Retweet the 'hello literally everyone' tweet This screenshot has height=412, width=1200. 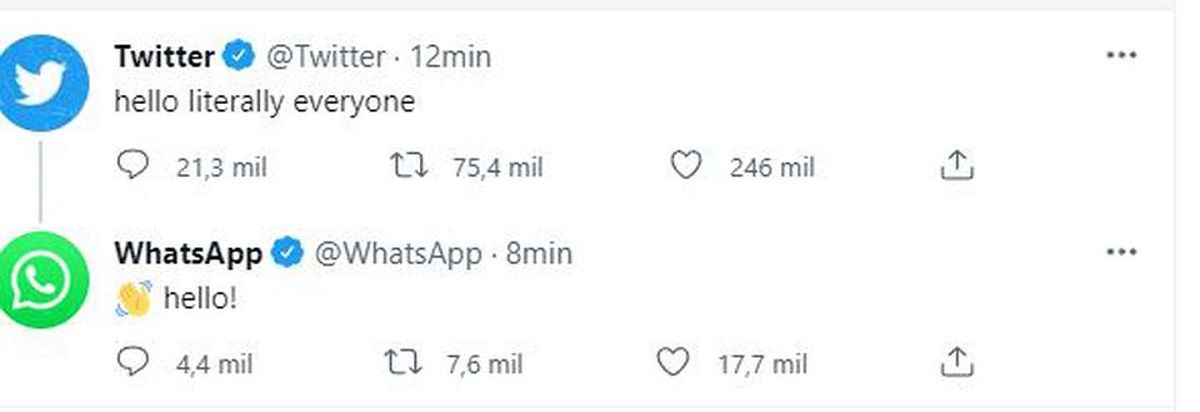tap(408, 167)
